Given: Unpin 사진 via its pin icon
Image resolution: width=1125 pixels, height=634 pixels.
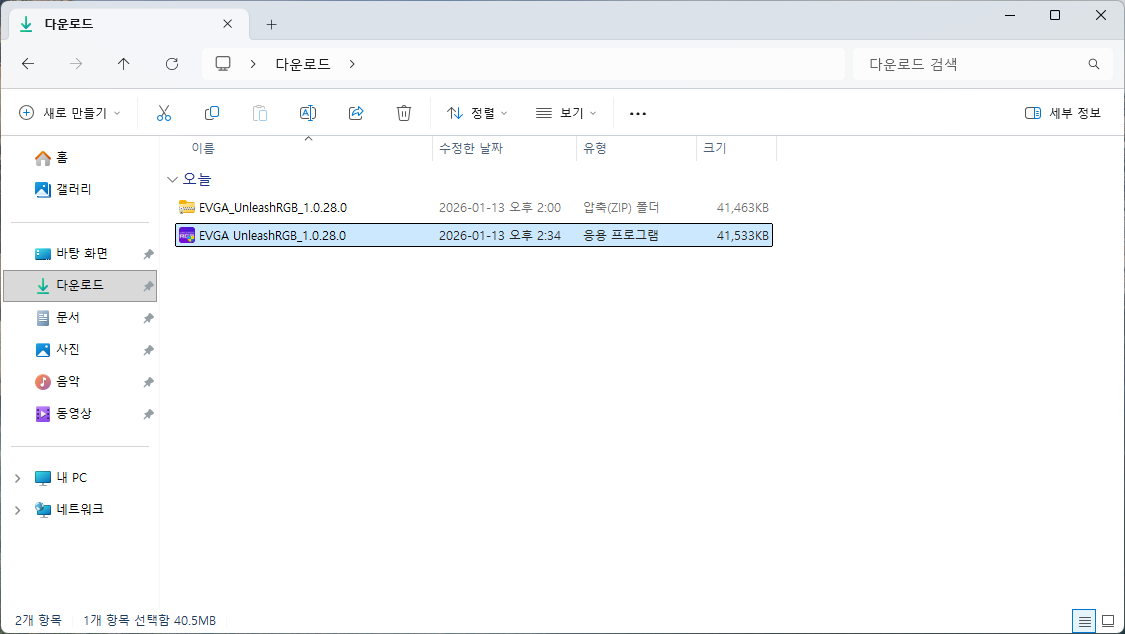Looking at the screenshot, I should tap(149, 350).
